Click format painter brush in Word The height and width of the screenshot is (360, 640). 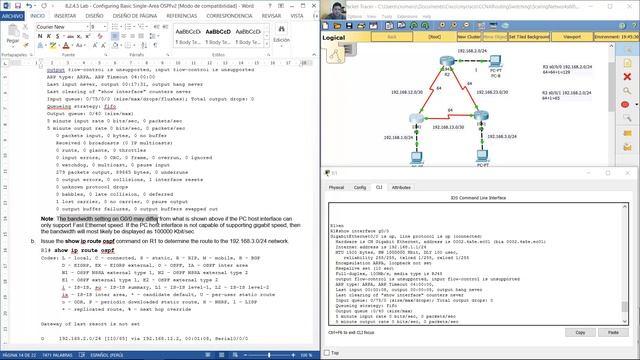click(26, 45)
